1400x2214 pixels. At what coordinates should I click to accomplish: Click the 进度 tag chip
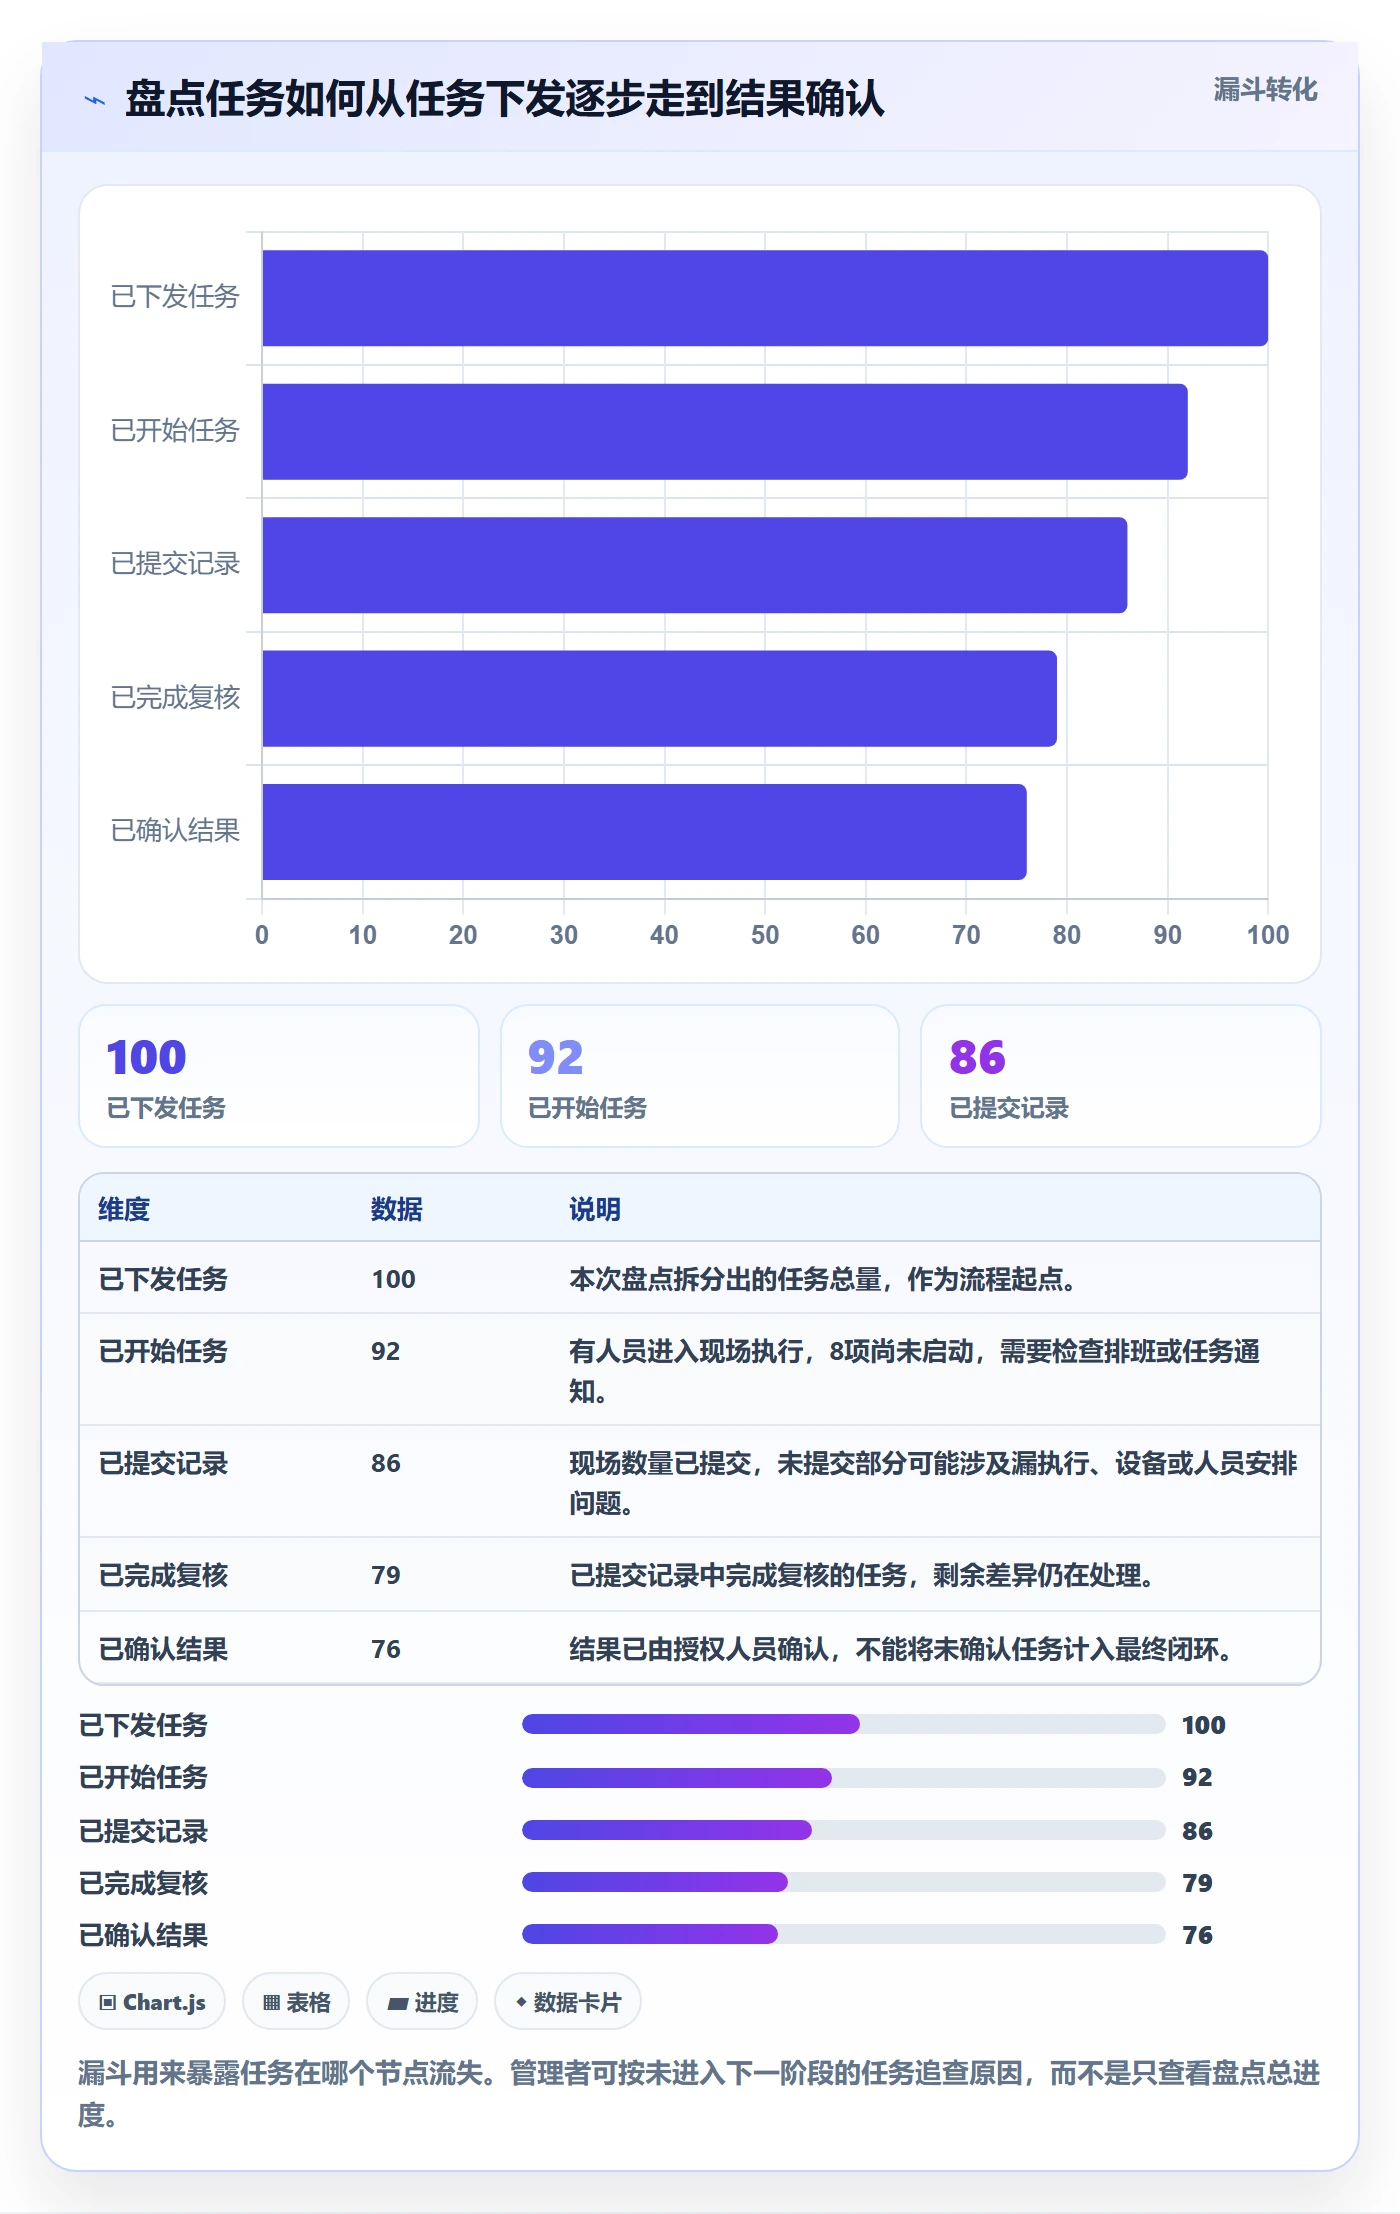tap(422, 2002)
